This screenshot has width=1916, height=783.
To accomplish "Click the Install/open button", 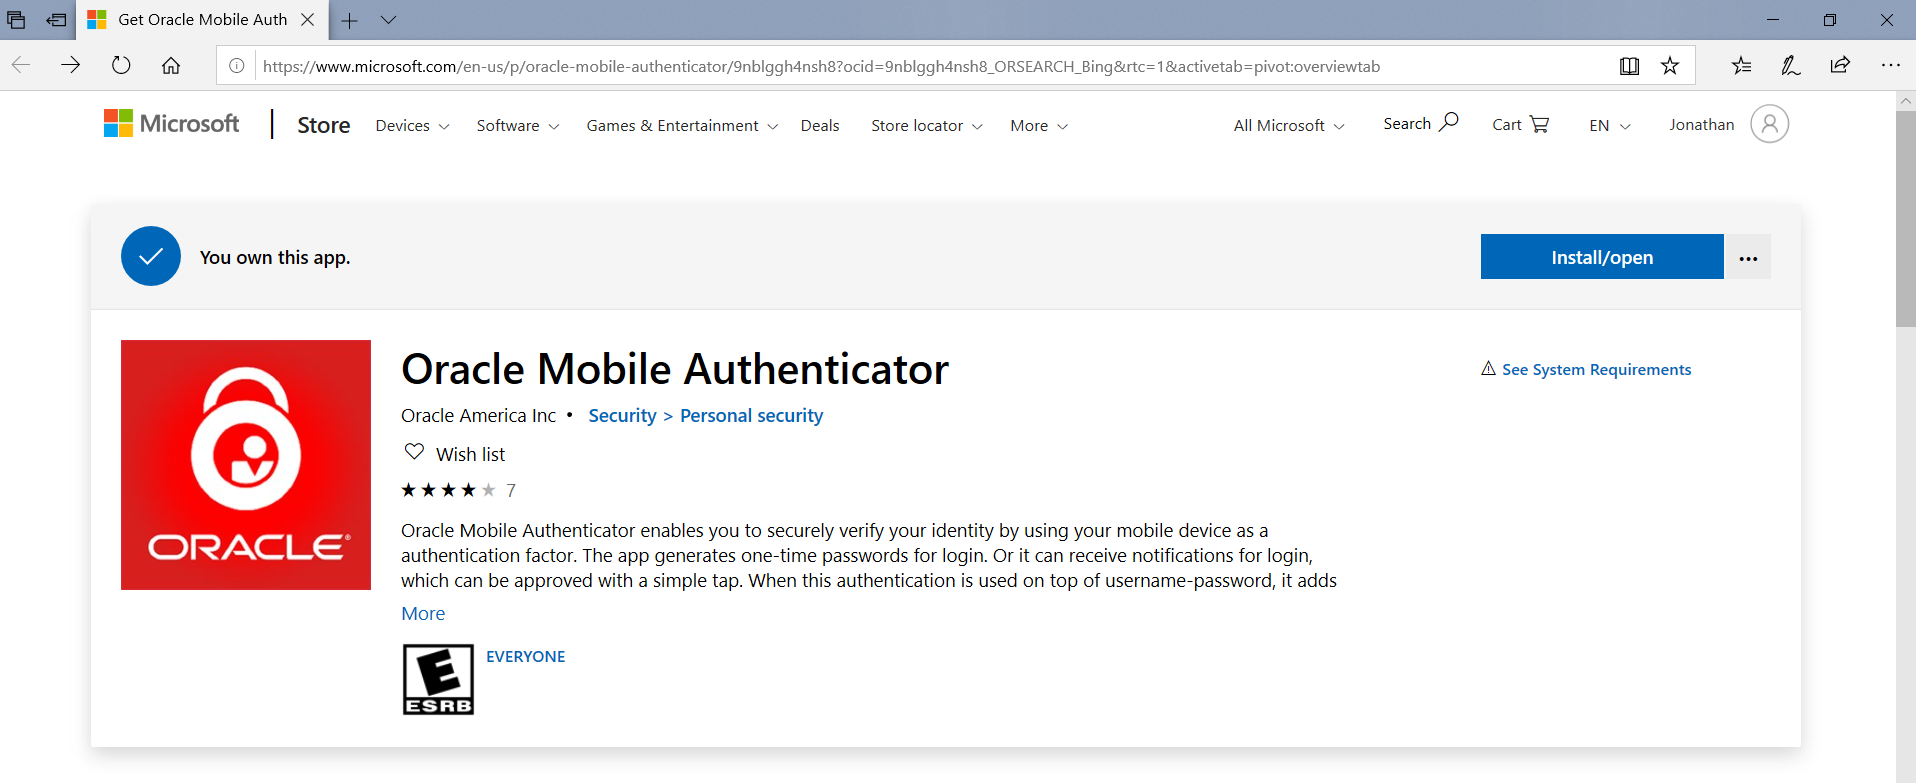I will 1602,257.
